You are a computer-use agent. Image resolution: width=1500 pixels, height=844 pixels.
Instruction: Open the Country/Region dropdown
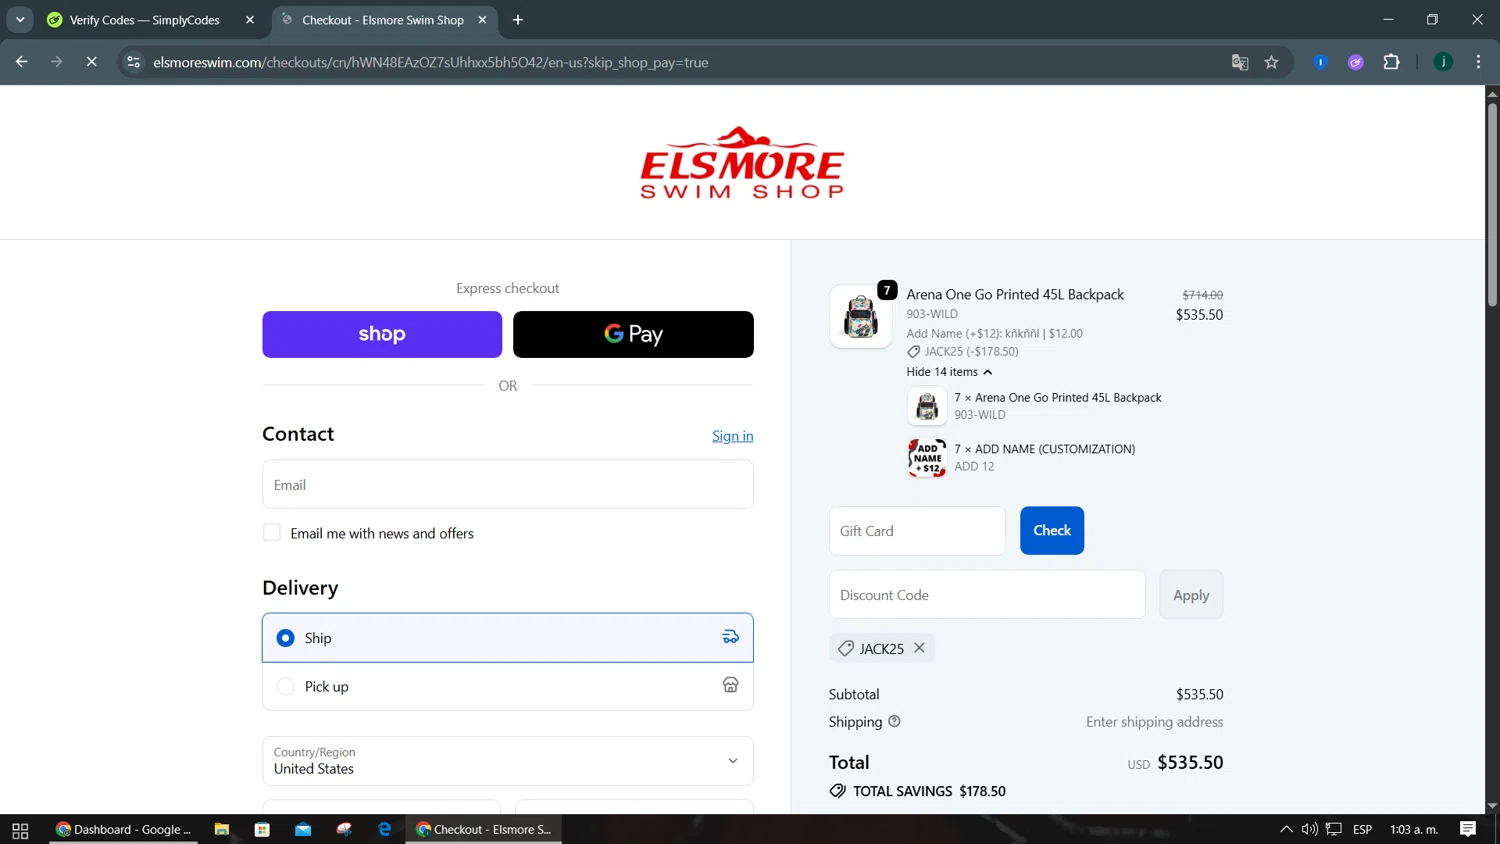pyautogui.click(x=508, y=761)
